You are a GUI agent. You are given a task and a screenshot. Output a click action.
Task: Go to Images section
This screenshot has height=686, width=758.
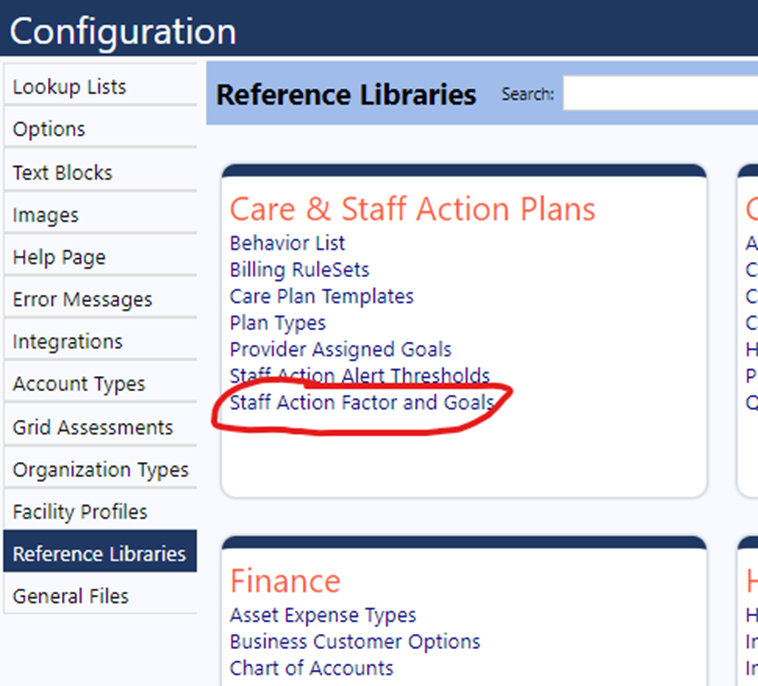pos(100,215)
